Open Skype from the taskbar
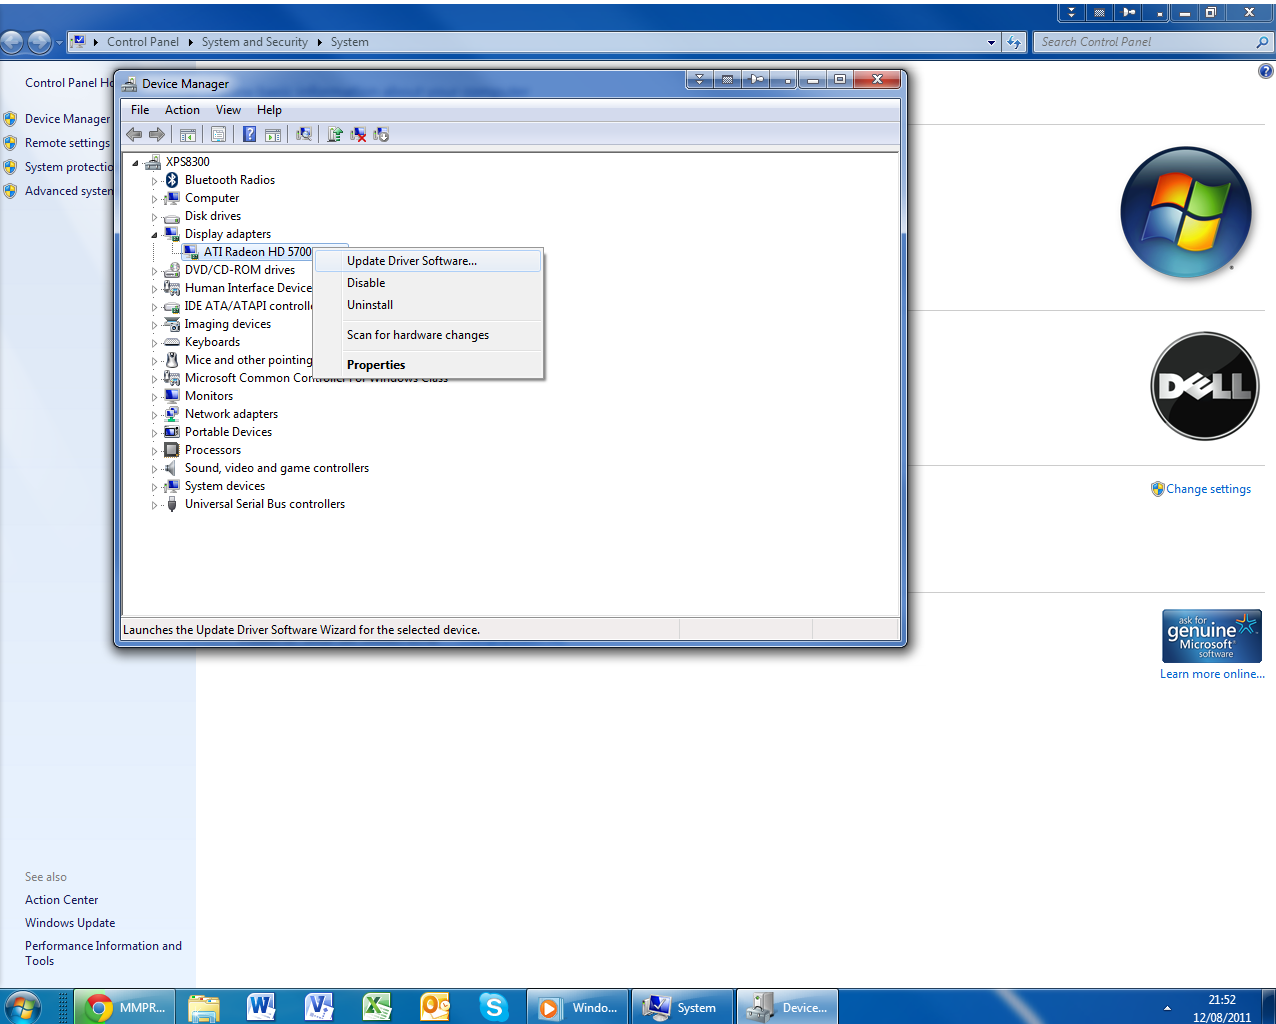Screen dimensions: 1276x1024 493,1007
